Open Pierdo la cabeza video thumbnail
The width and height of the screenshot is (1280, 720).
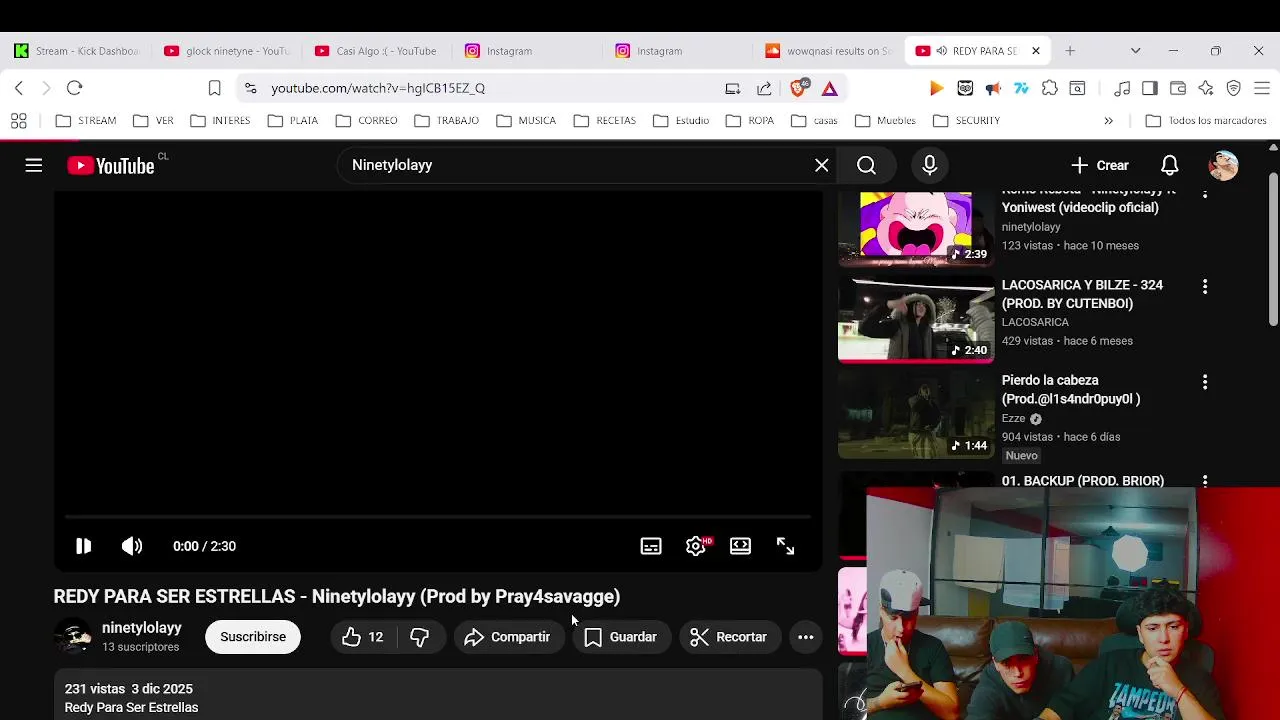click(x=916, y=416)
